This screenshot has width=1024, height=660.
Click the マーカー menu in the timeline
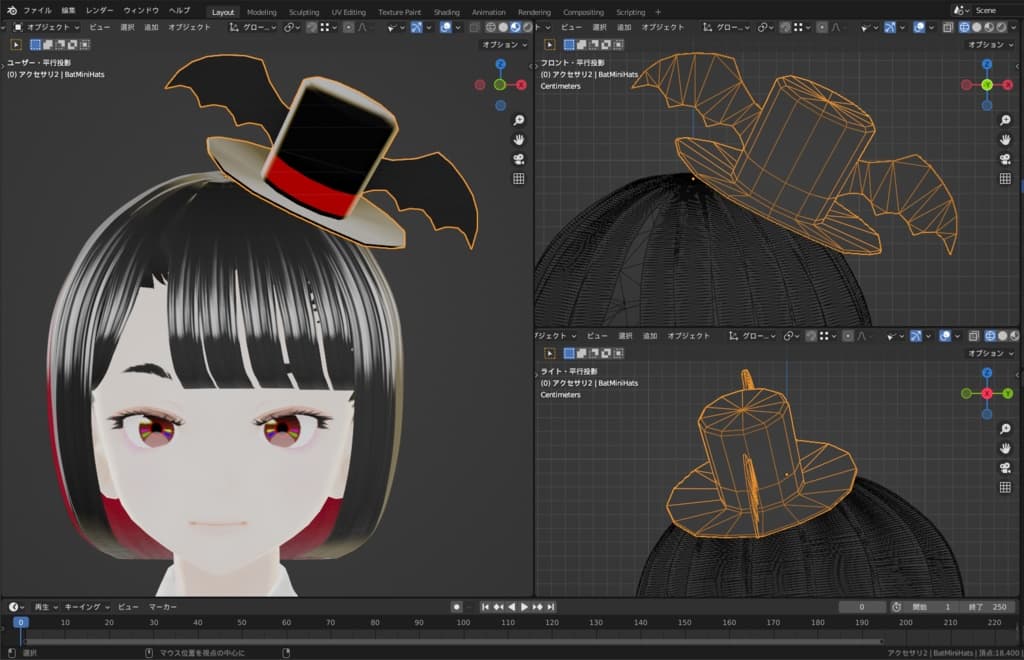[x=163, y=607]
